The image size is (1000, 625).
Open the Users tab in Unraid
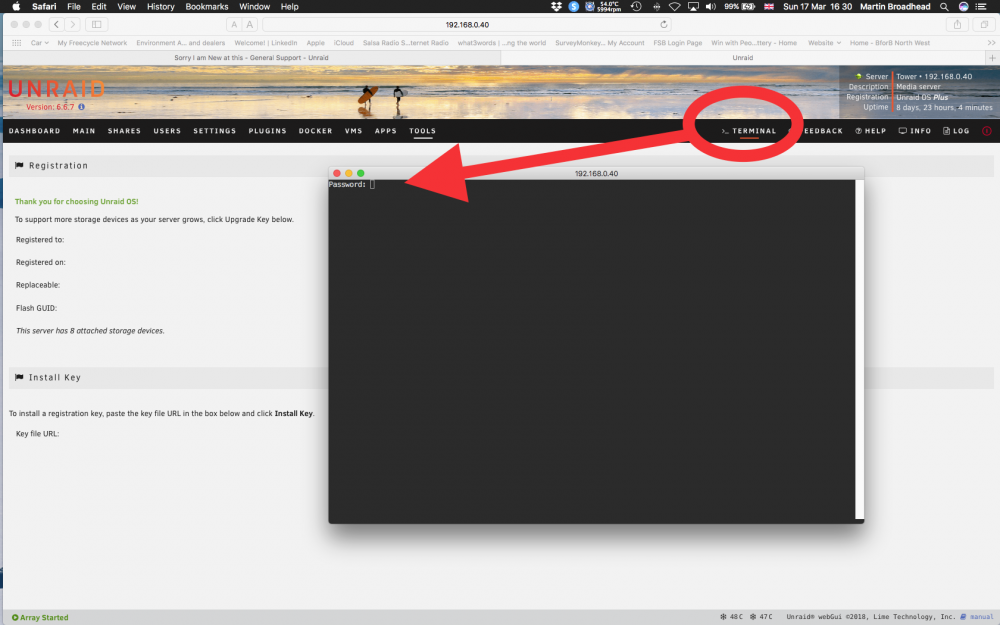(167, 131)
